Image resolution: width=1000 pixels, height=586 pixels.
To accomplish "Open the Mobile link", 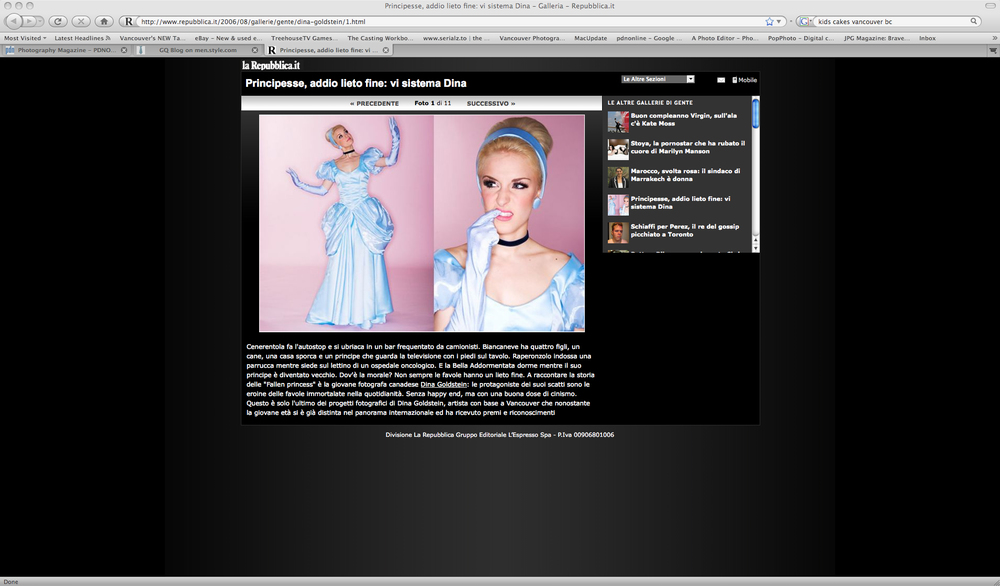I will pos(744,80).
